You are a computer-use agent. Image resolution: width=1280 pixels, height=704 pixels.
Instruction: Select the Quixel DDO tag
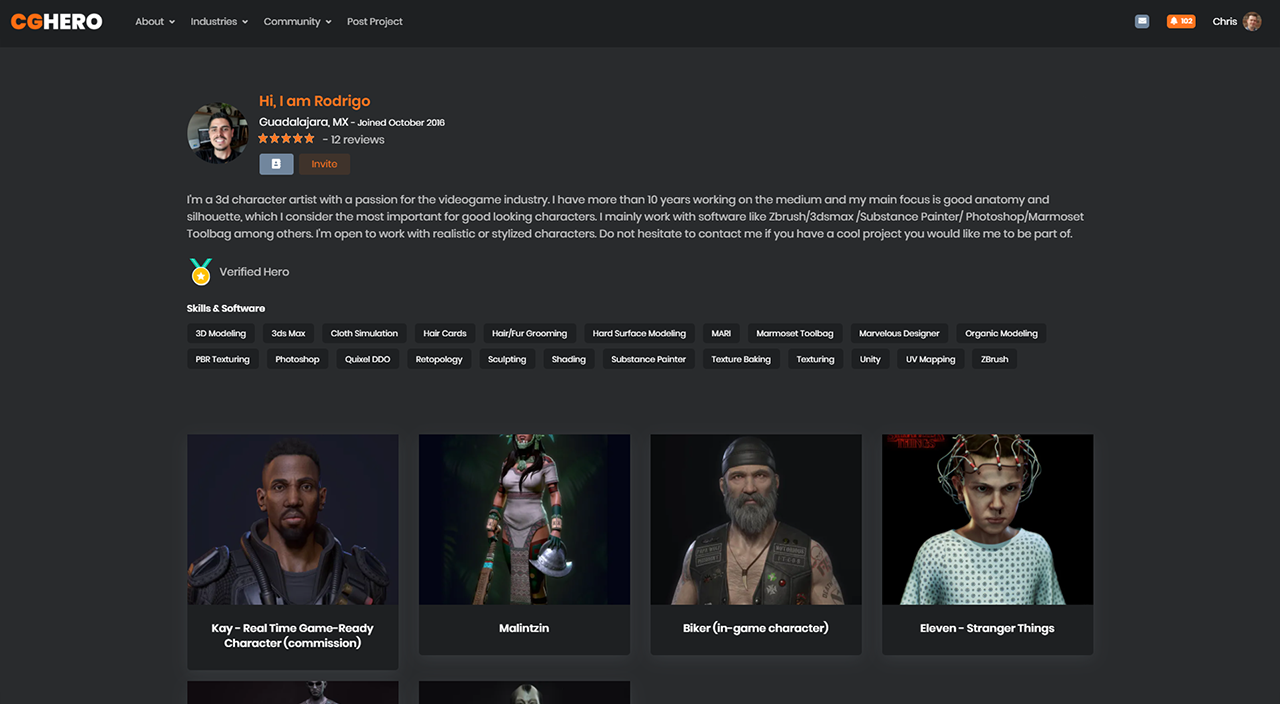[x=368, y=359]
